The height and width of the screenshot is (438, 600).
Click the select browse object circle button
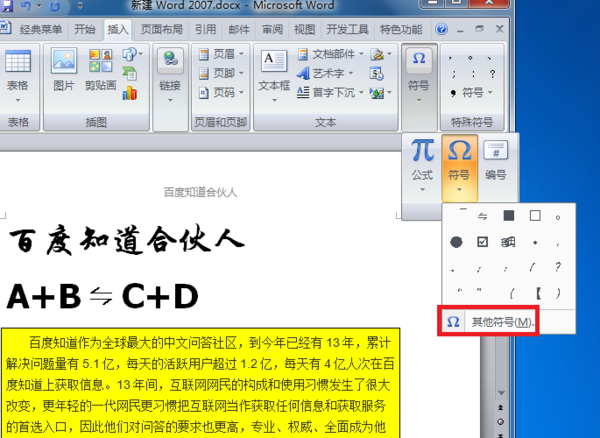(501, 422)
